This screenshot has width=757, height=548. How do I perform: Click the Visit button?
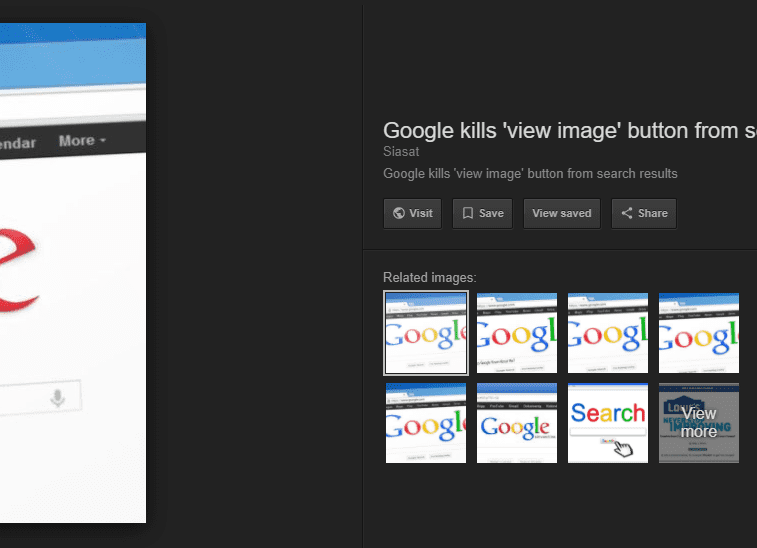point(412,213)
